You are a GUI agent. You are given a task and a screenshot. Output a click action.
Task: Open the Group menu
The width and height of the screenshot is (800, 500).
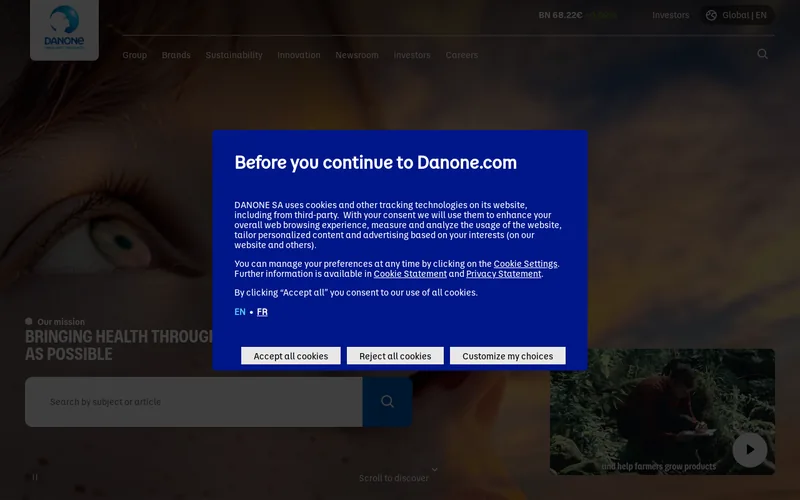tap(135, 55)
